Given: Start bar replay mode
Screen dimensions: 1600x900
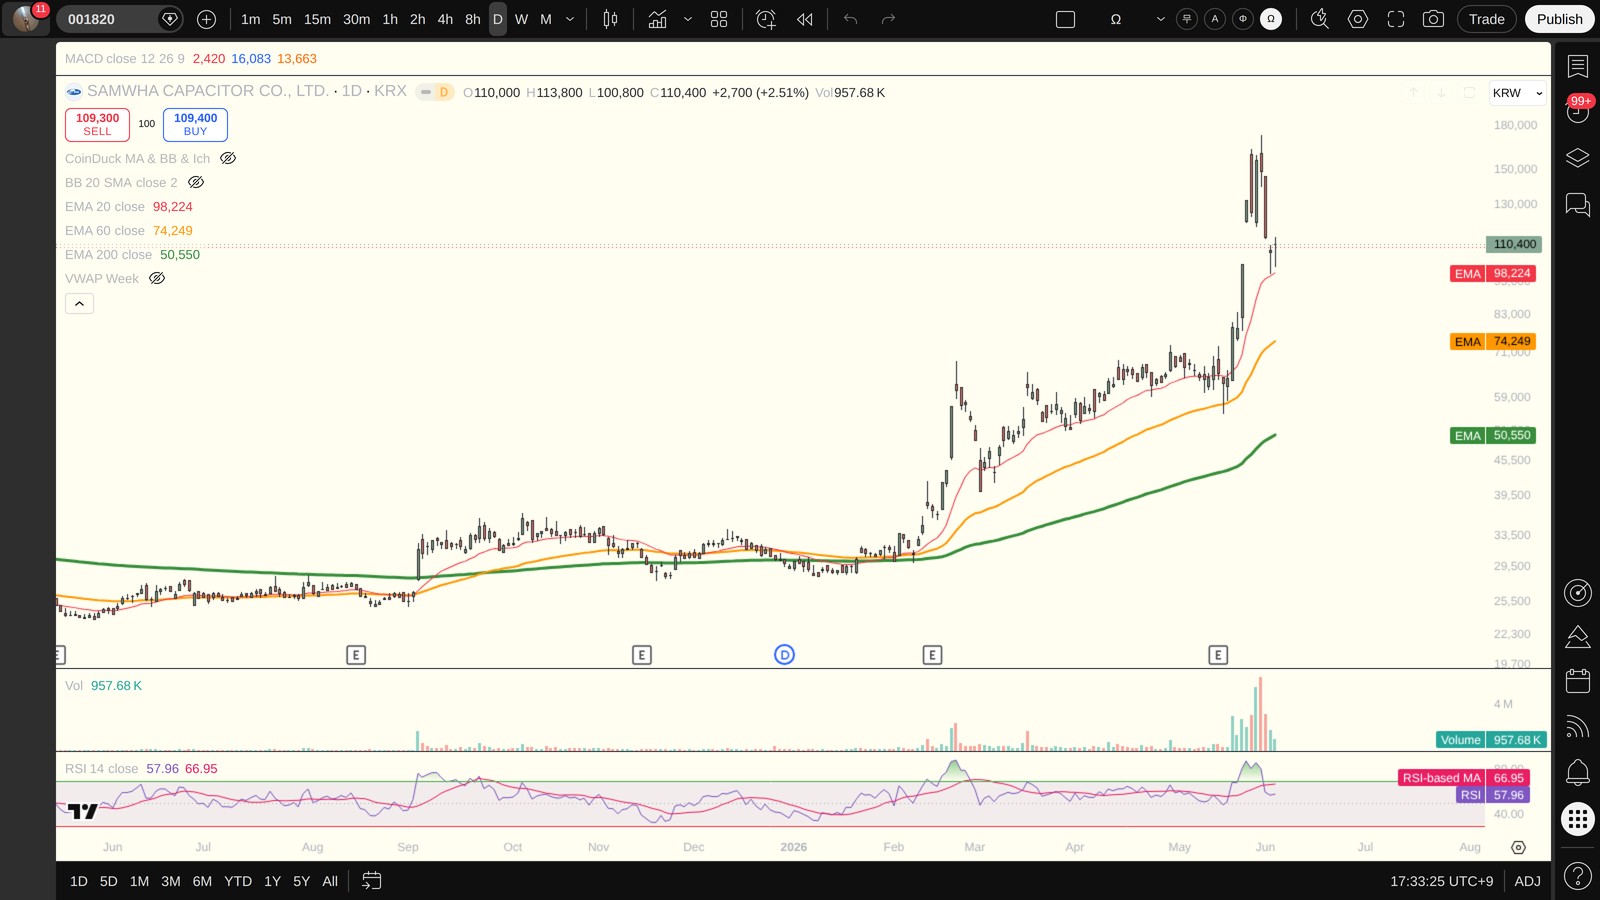Looking at the screenshot, I should 805,19.
